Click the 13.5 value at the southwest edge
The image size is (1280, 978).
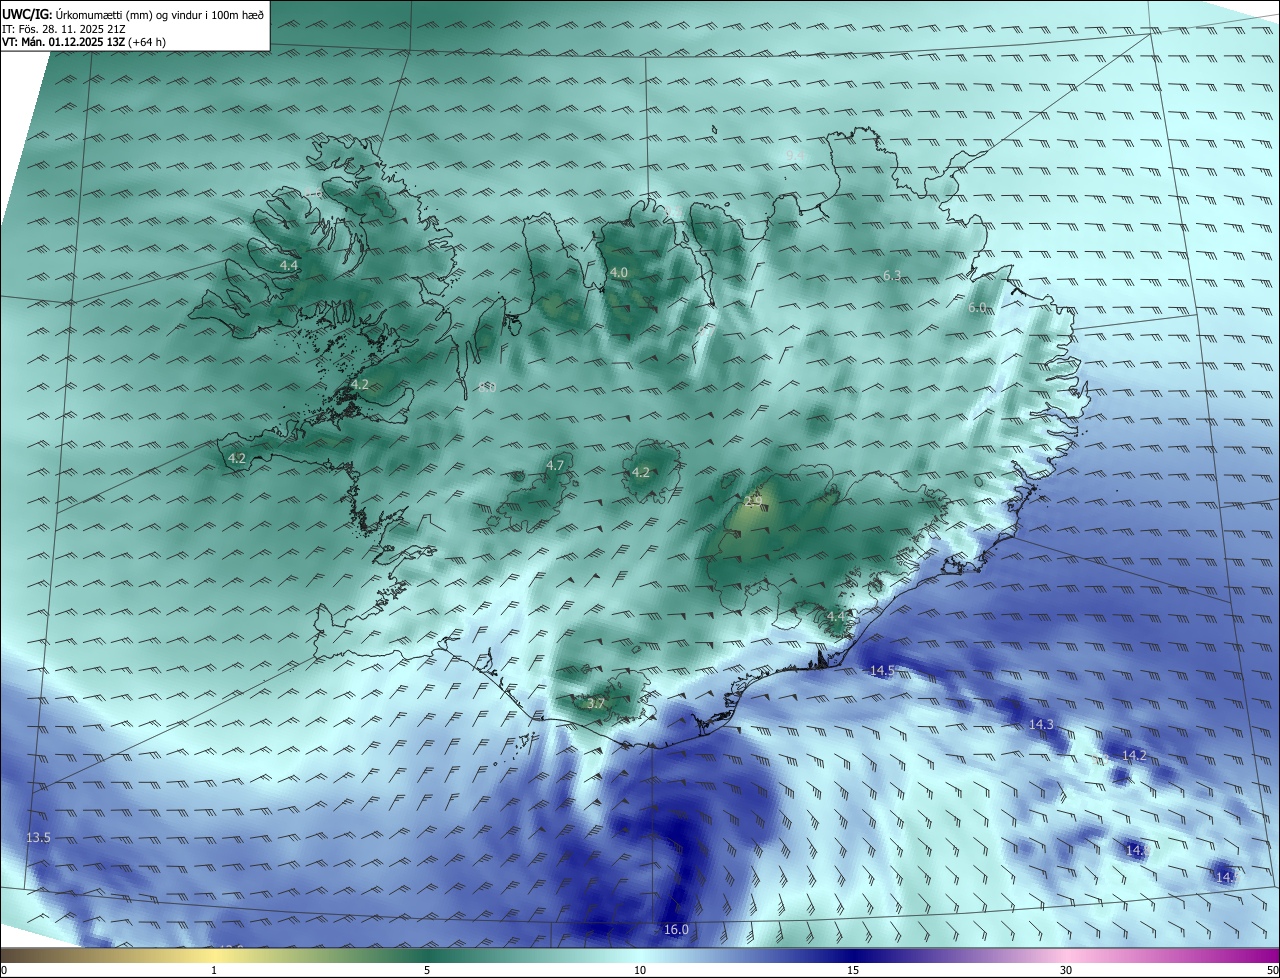tap(38, 837)
